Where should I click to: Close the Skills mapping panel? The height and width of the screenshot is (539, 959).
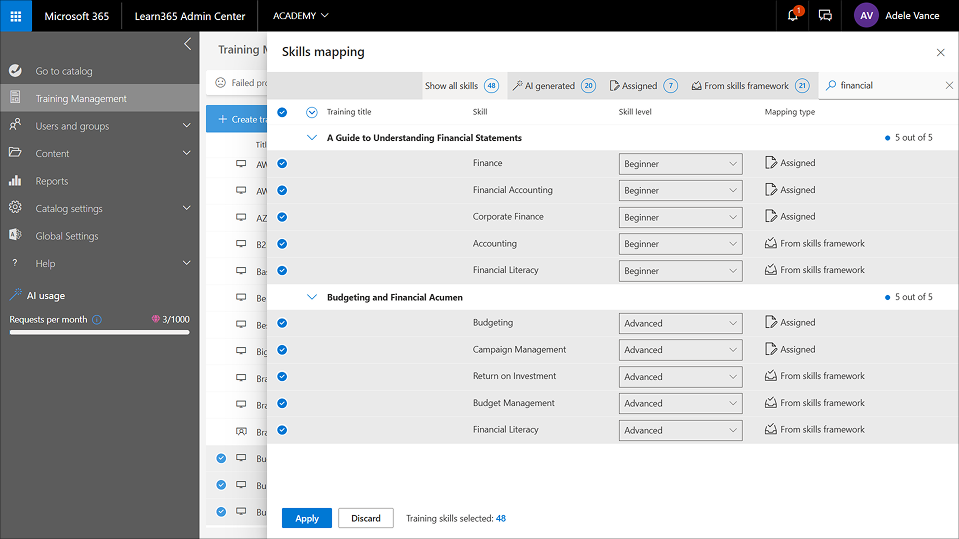point(940,52)
